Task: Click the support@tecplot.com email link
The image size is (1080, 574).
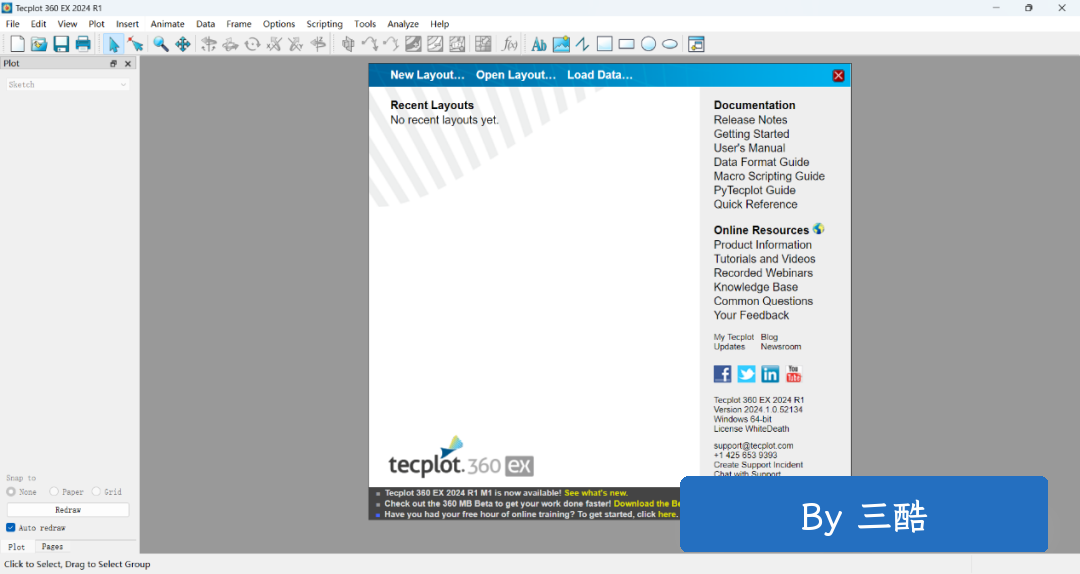Action: (754, 446)
